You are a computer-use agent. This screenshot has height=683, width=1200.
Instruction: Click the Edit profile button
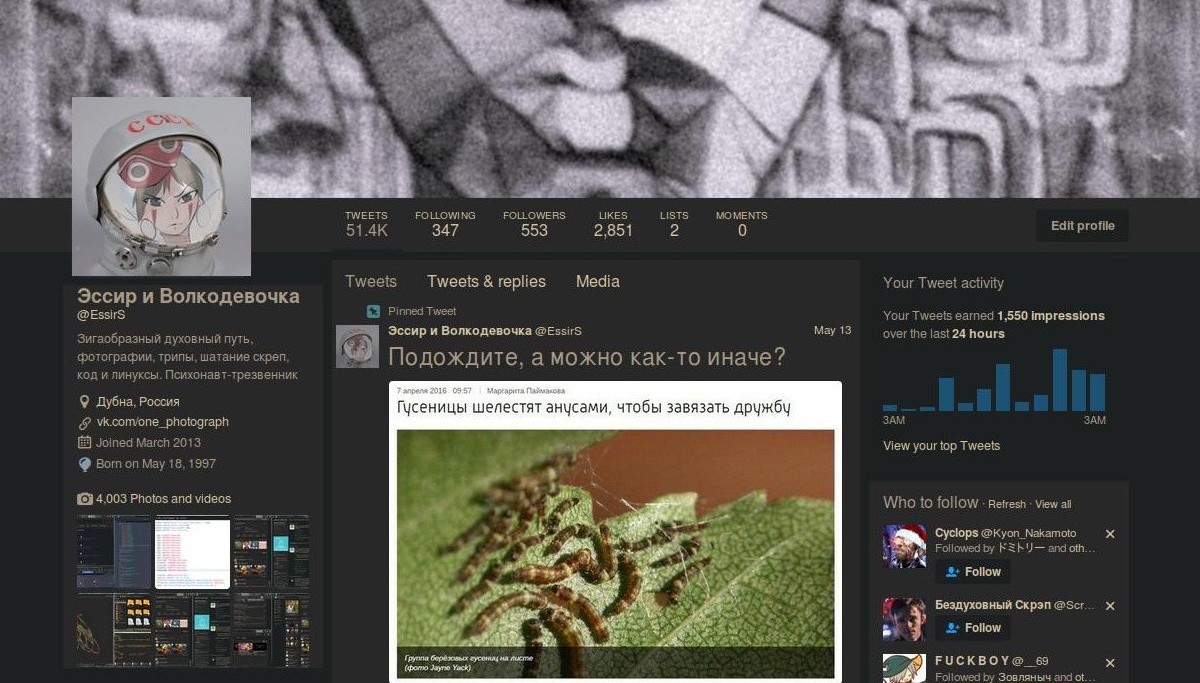(1082, 225)
